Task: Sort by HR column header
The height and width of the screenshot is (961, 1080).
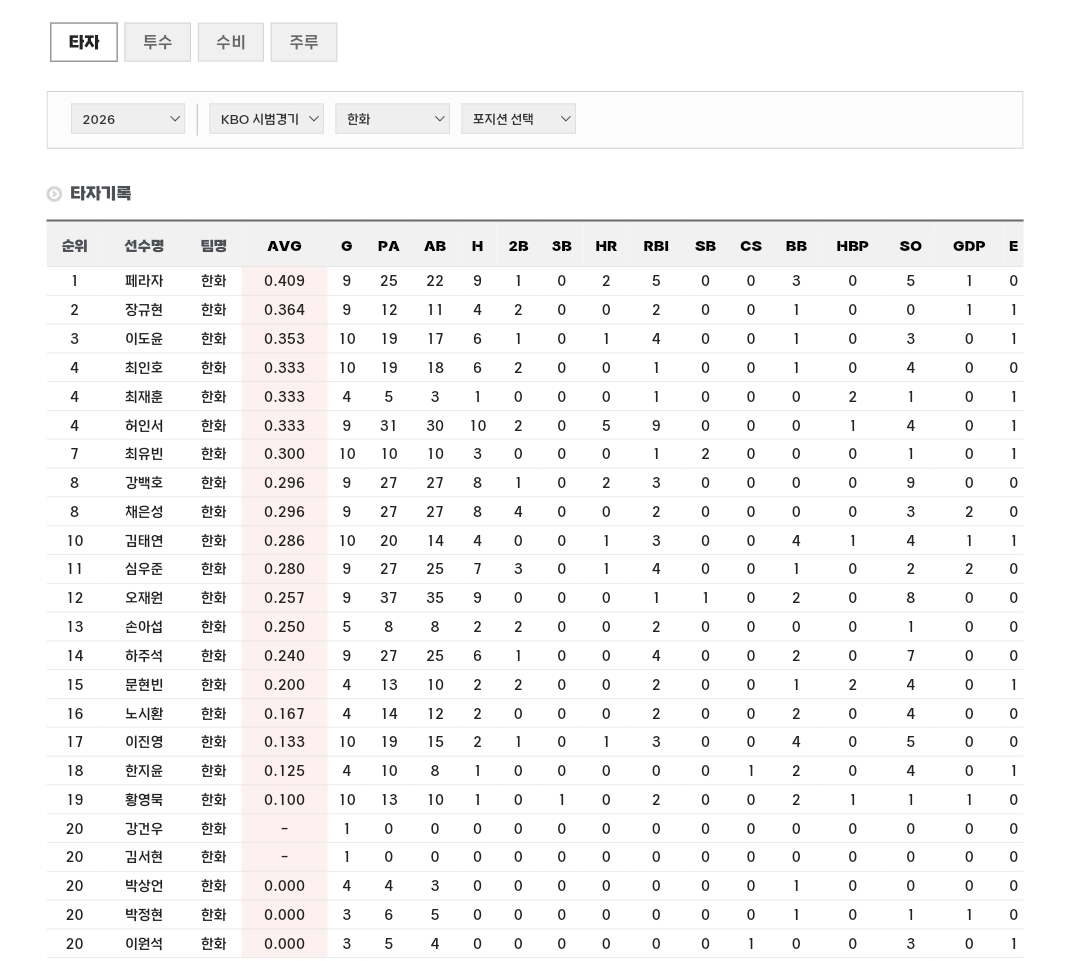Action: pyautogui.click(x=606, y=246)
